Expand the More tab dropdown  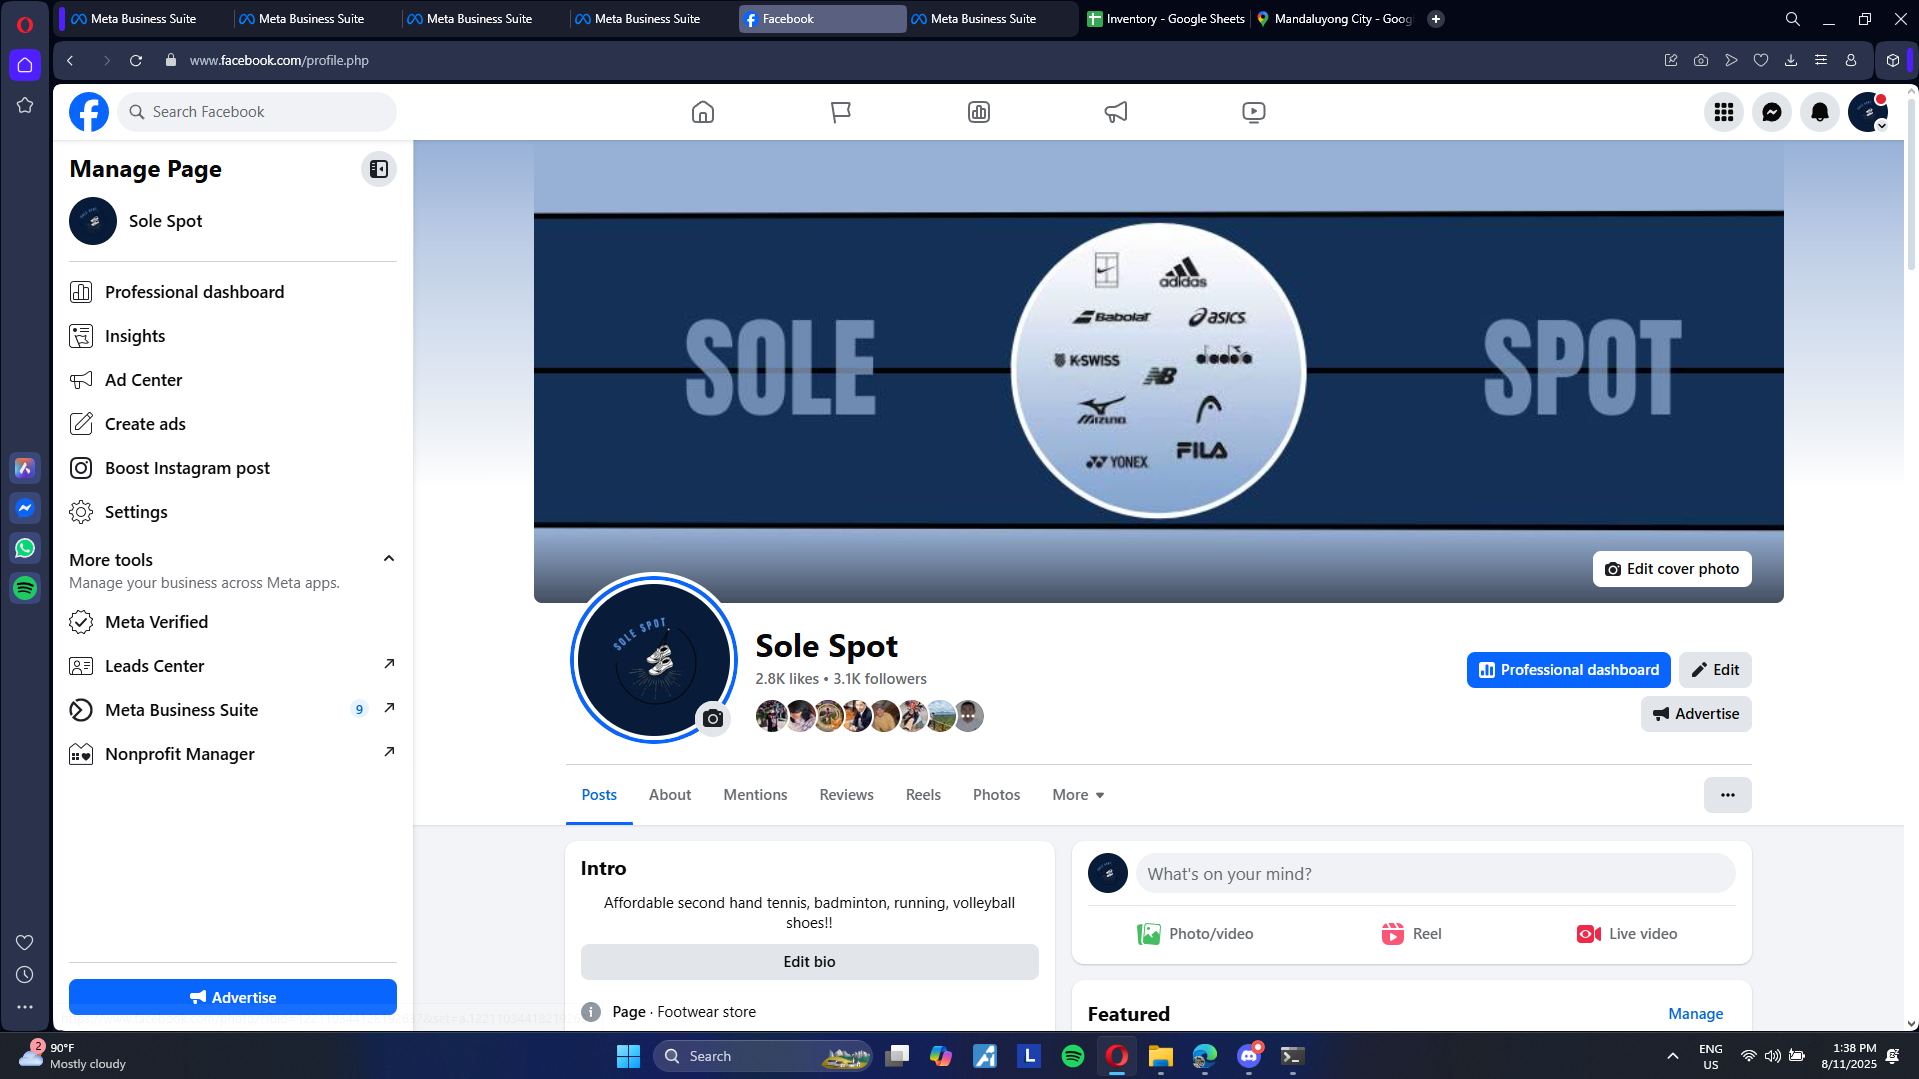(1078, 795)
